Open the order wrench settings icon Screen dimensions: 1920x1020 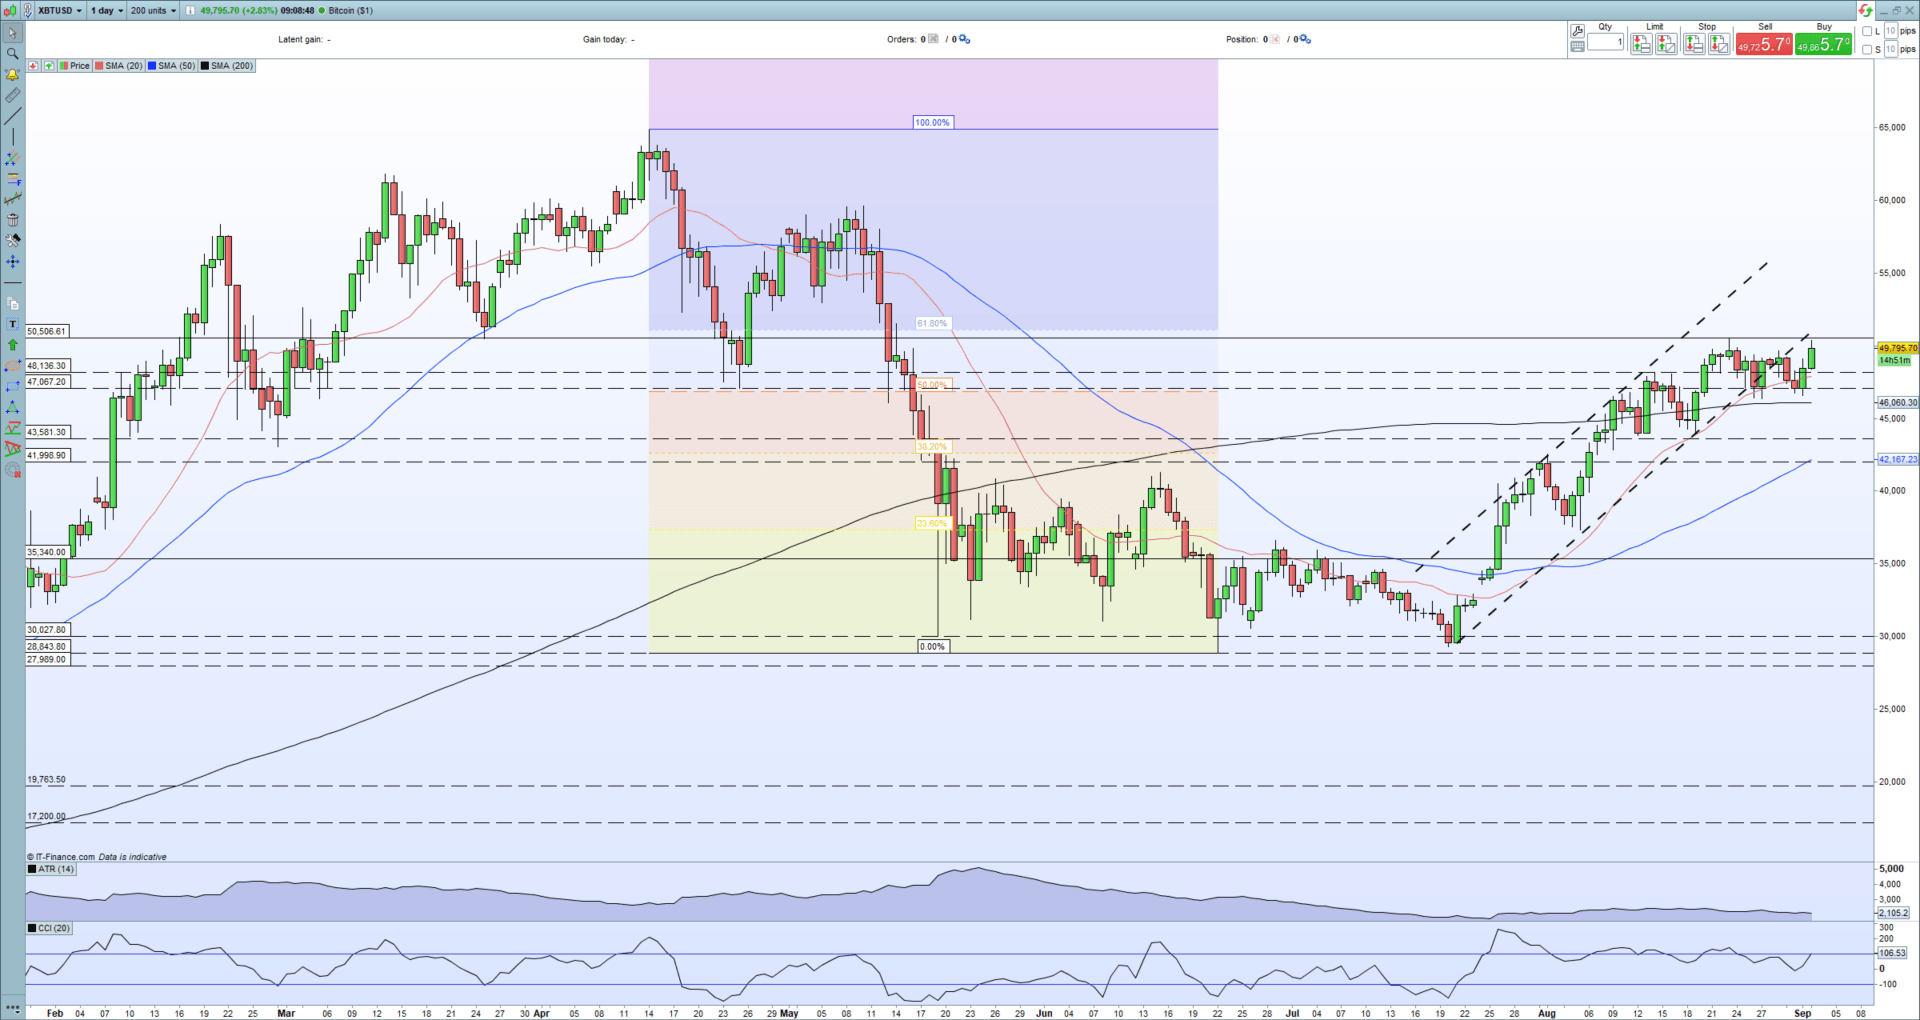click(x=1577, y=31)
